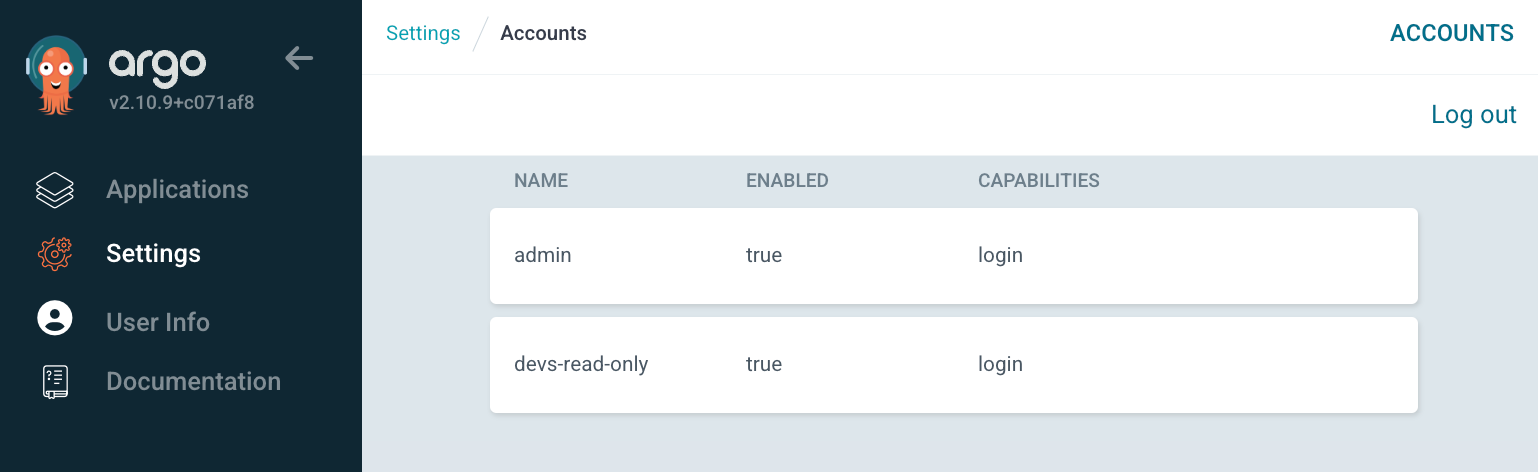This screenshot has width=1538, height=472.
Task: Click the Documentation book icon
Action: tap(55, 382)
